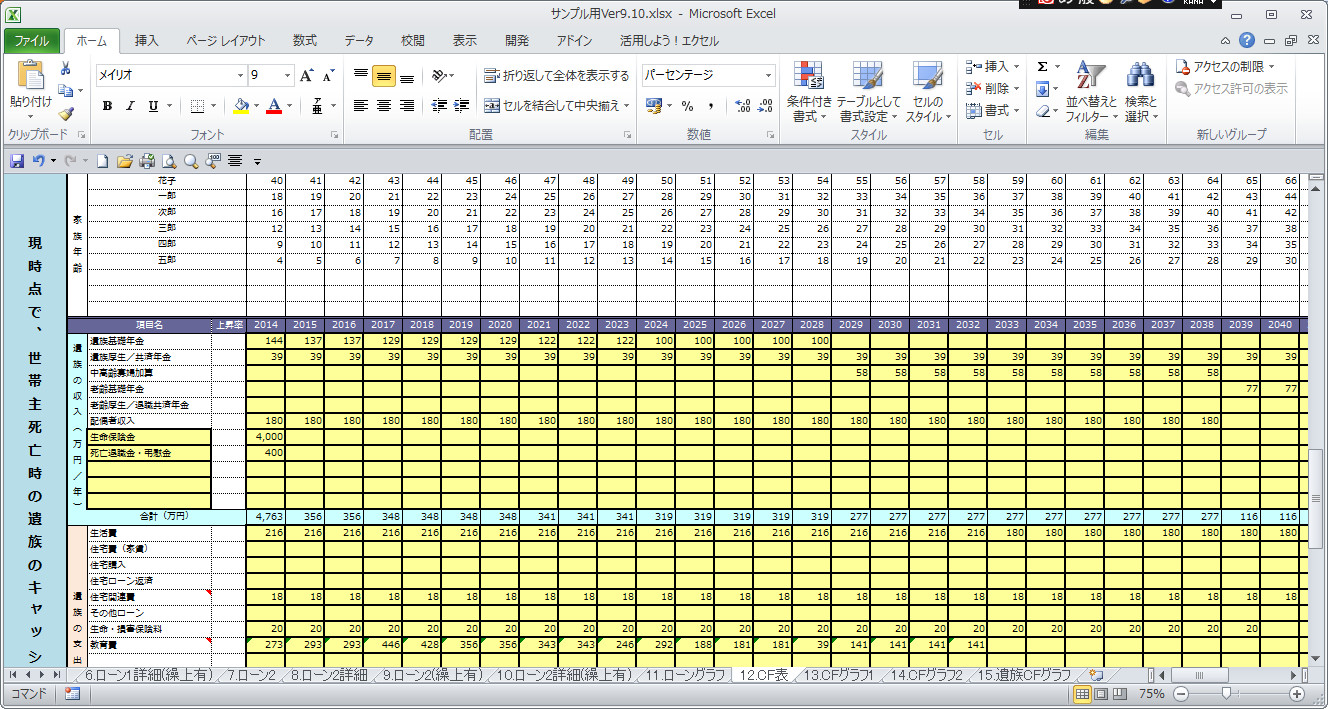Open Sort and Filter (並べ替えとフィルター)
The height and width of the screenshot is (709, 1328).
coord(1088,92)
